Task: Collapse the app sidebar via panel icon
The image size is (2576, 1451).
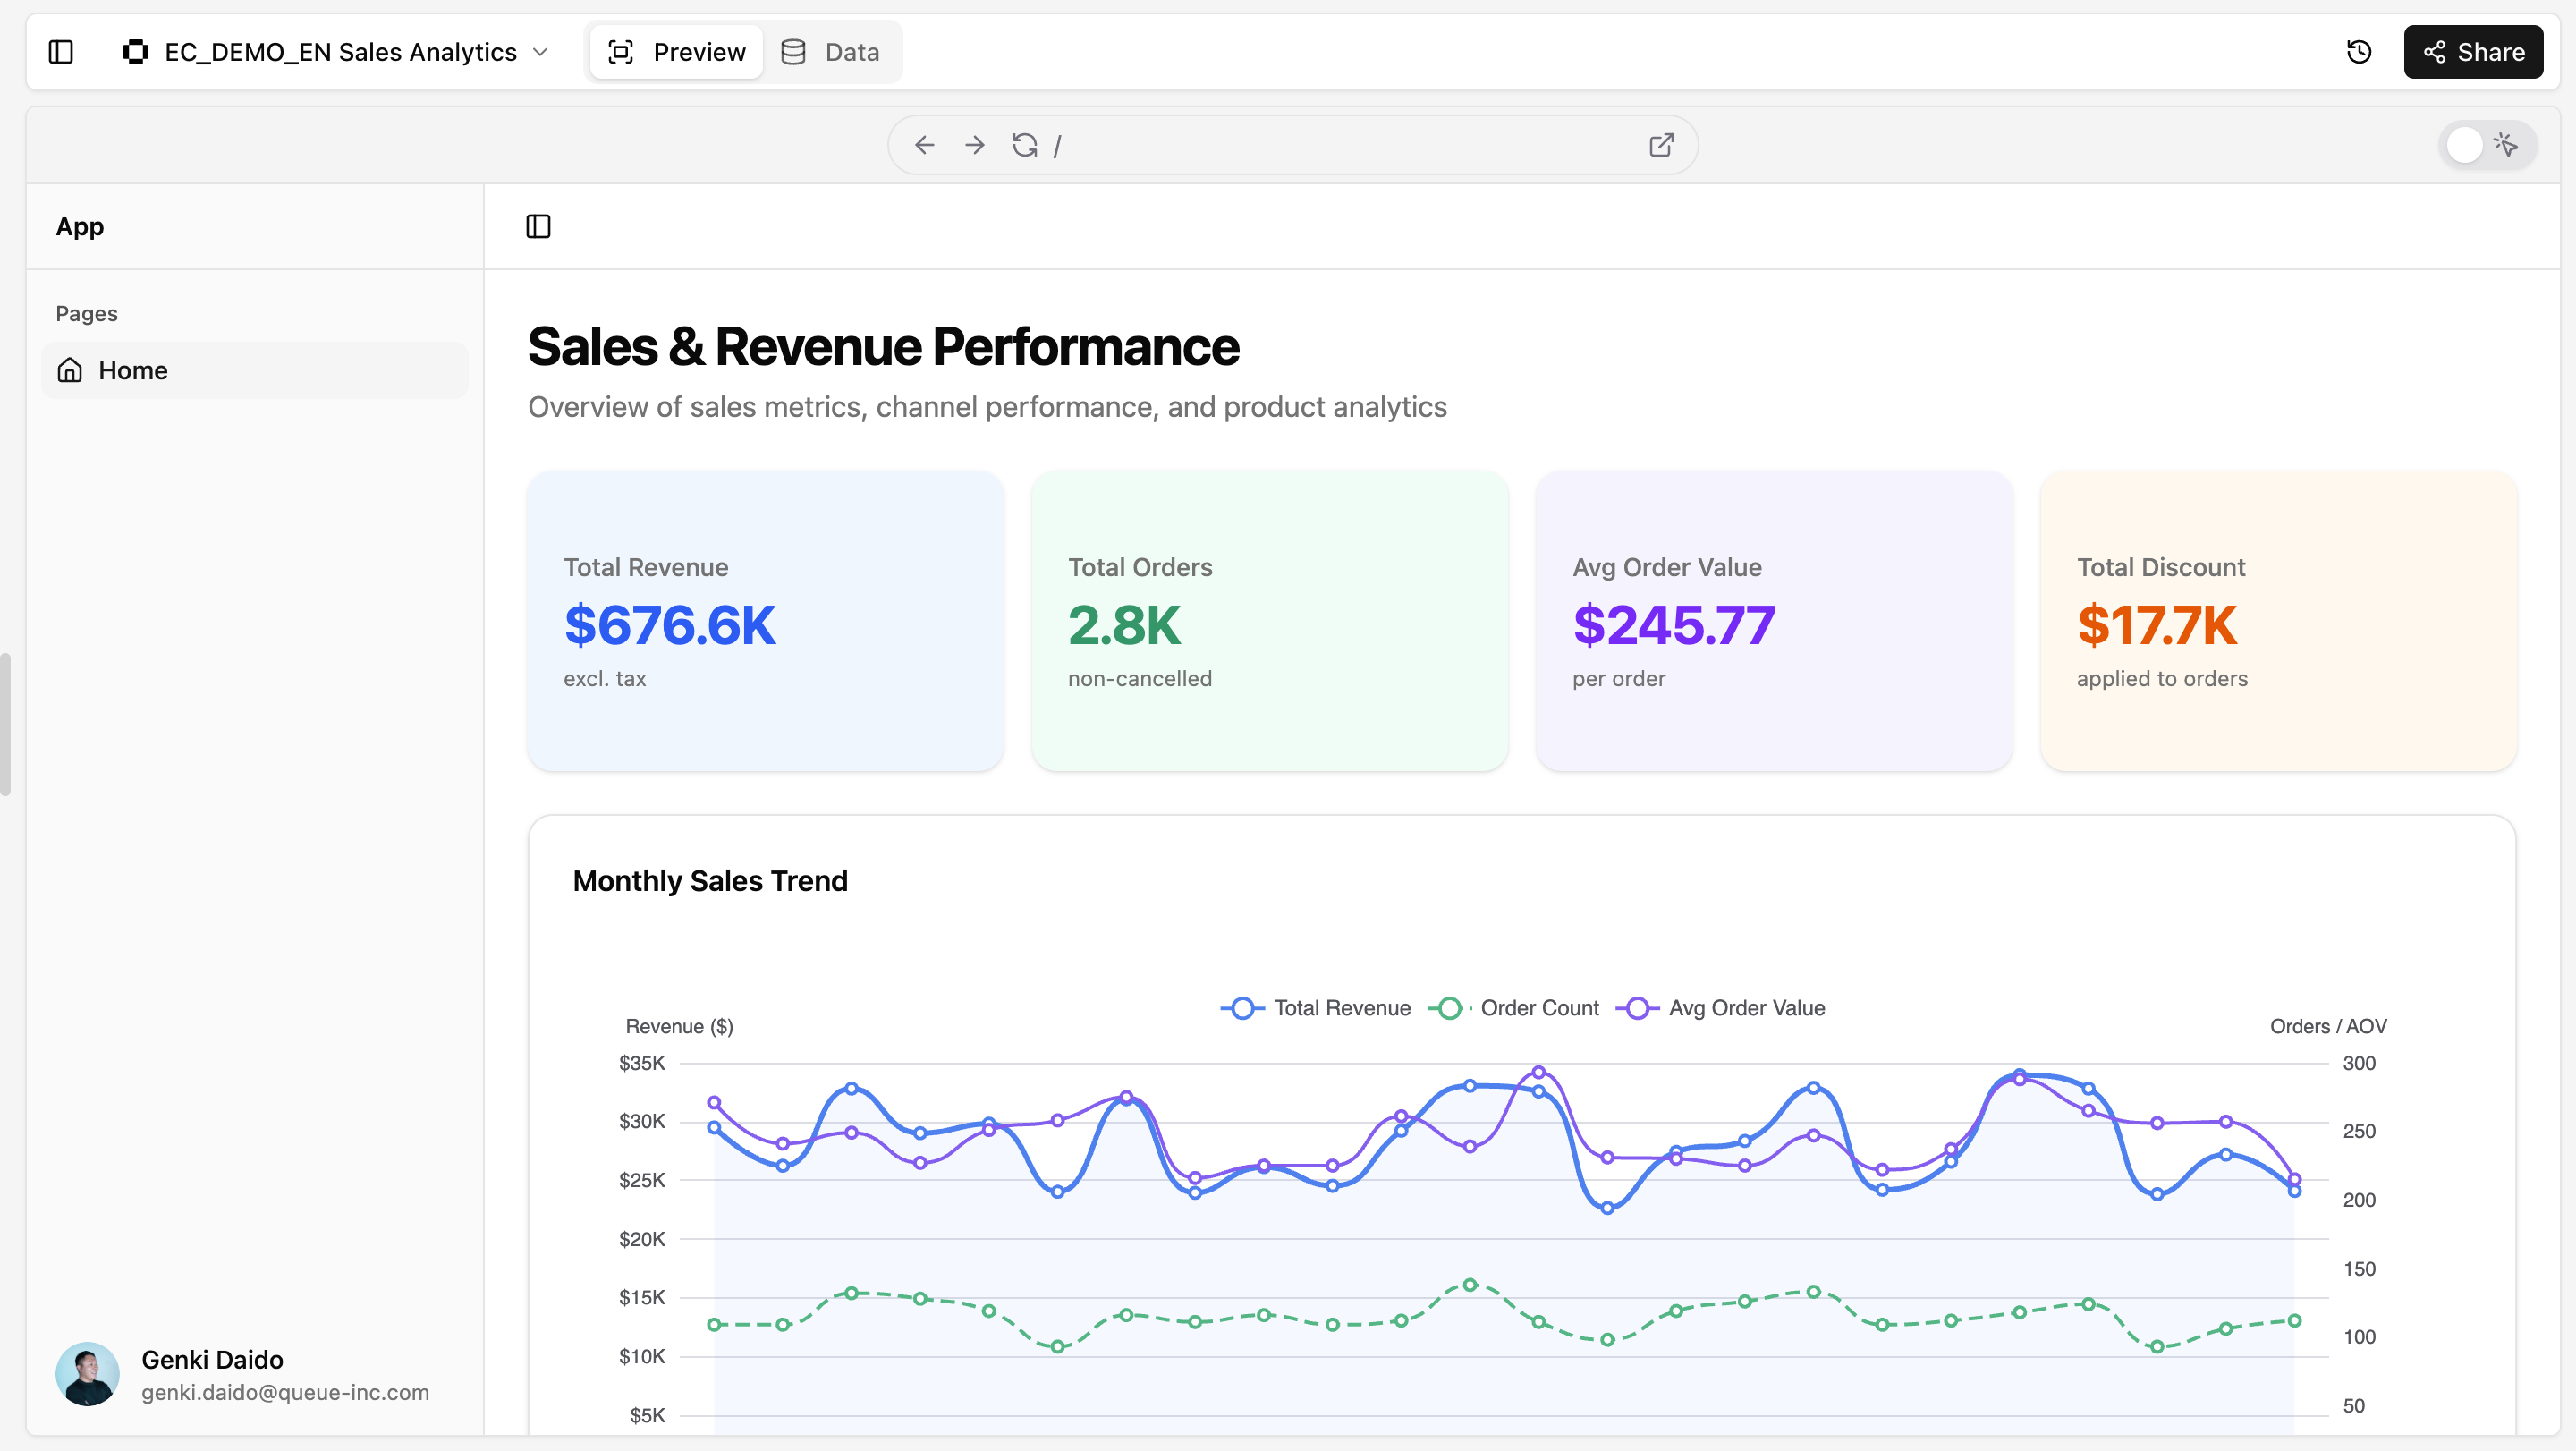Action: pyautogui.click(x=538, y=227)
